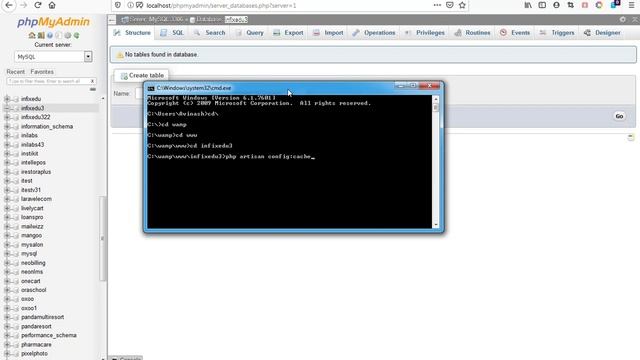Click the browser address bar
The width and height of the screenshot is (640, 360).
(x=286, y=5)
